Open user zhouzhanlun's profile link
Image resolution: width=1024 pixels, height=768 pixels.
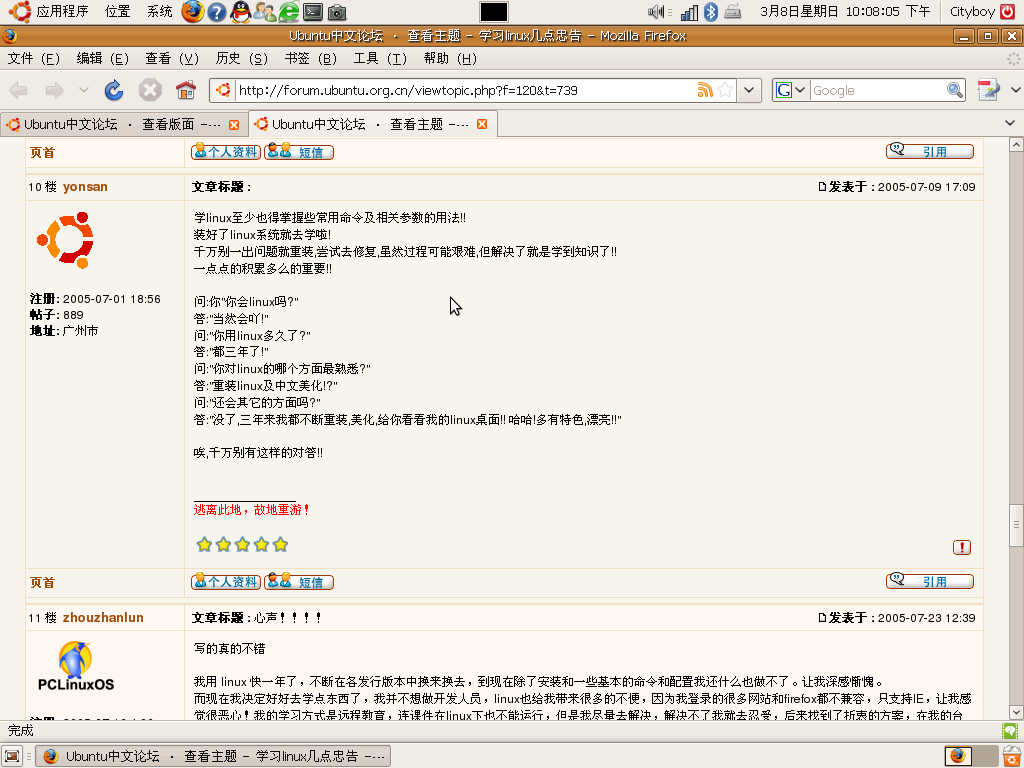coord(103,618)
